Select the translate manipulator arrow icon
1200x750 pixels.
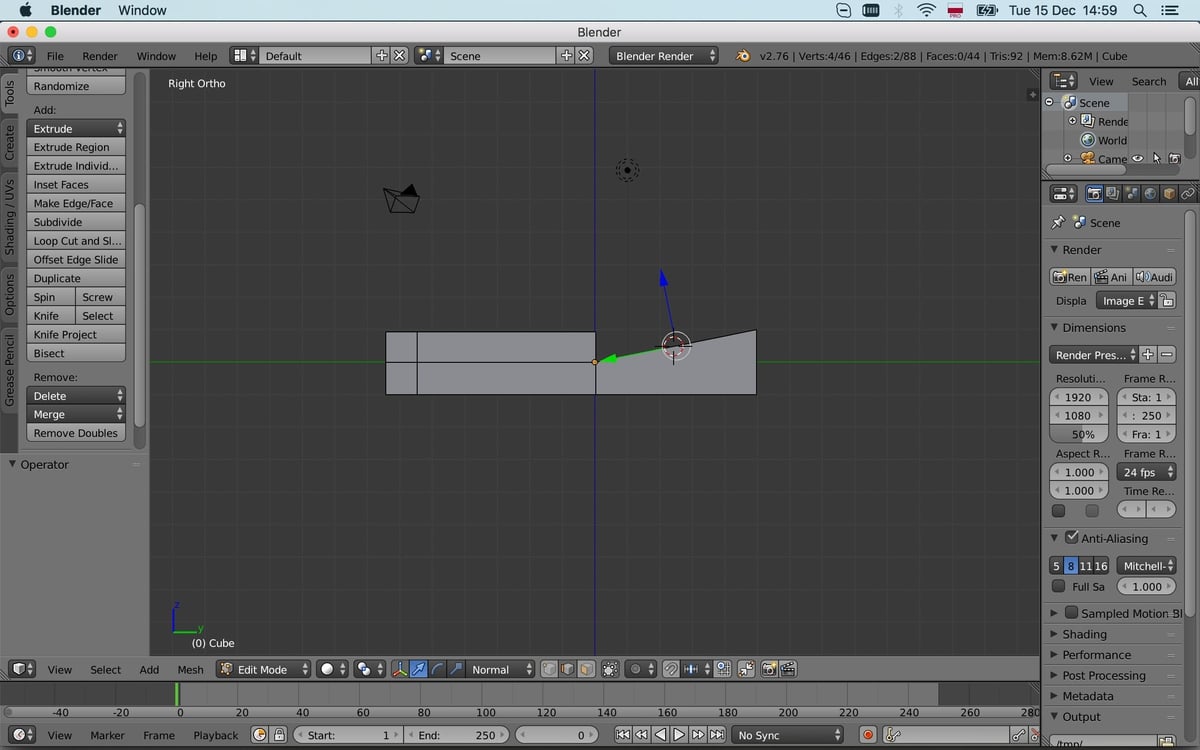419,669
